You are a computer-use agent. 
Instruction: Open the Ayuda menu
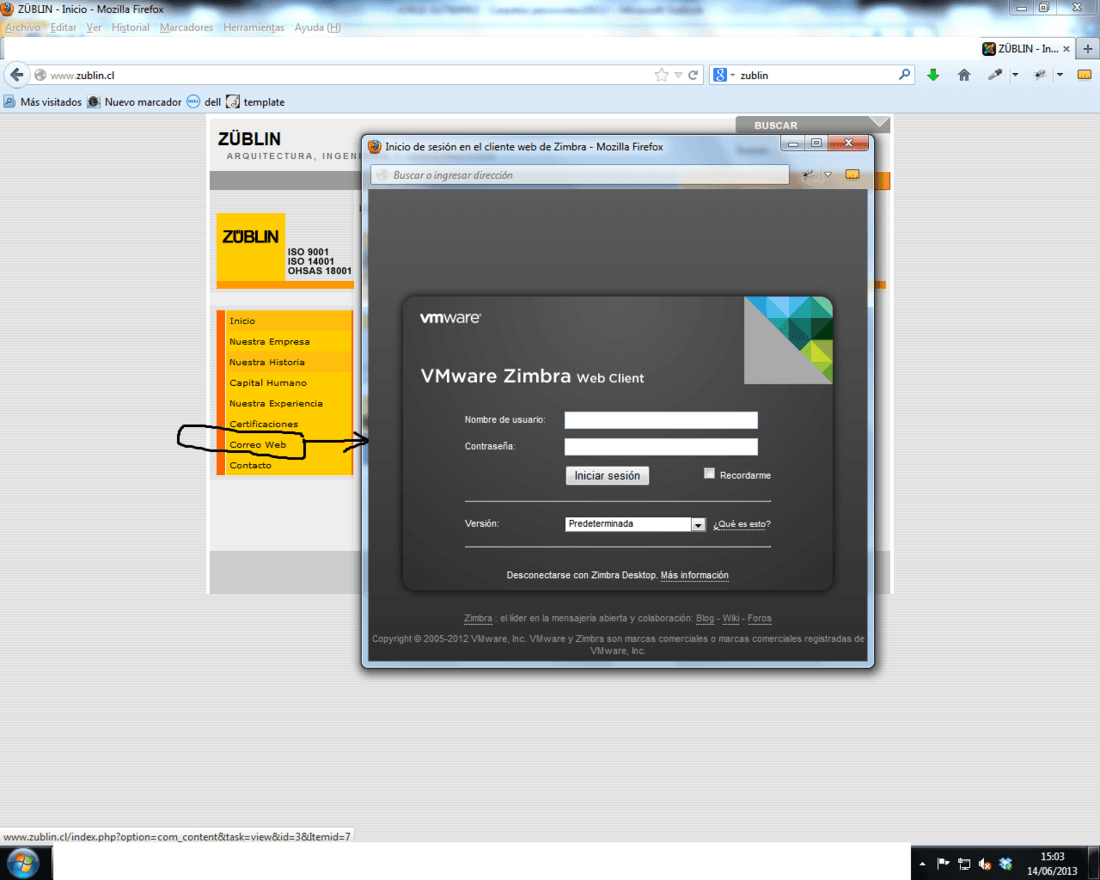[317, 27]
